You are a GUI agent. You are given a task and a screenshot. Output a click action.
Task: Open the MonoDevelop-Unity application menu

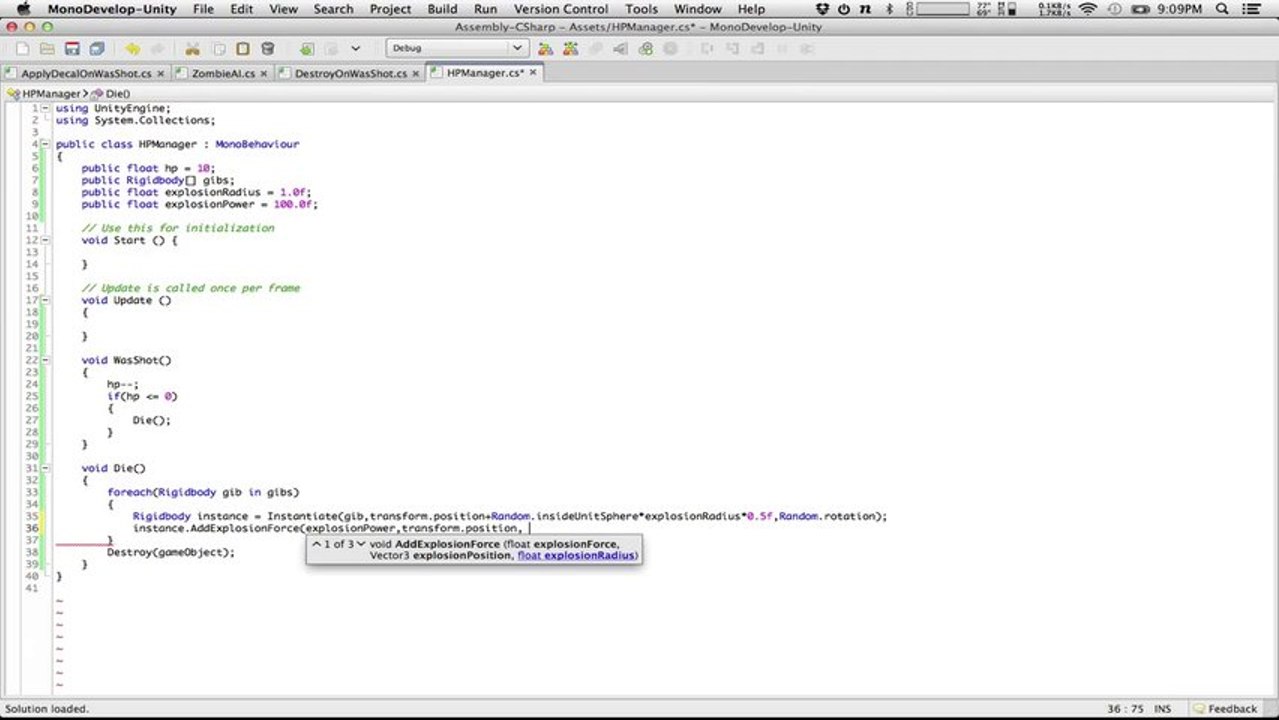(112, 9)
